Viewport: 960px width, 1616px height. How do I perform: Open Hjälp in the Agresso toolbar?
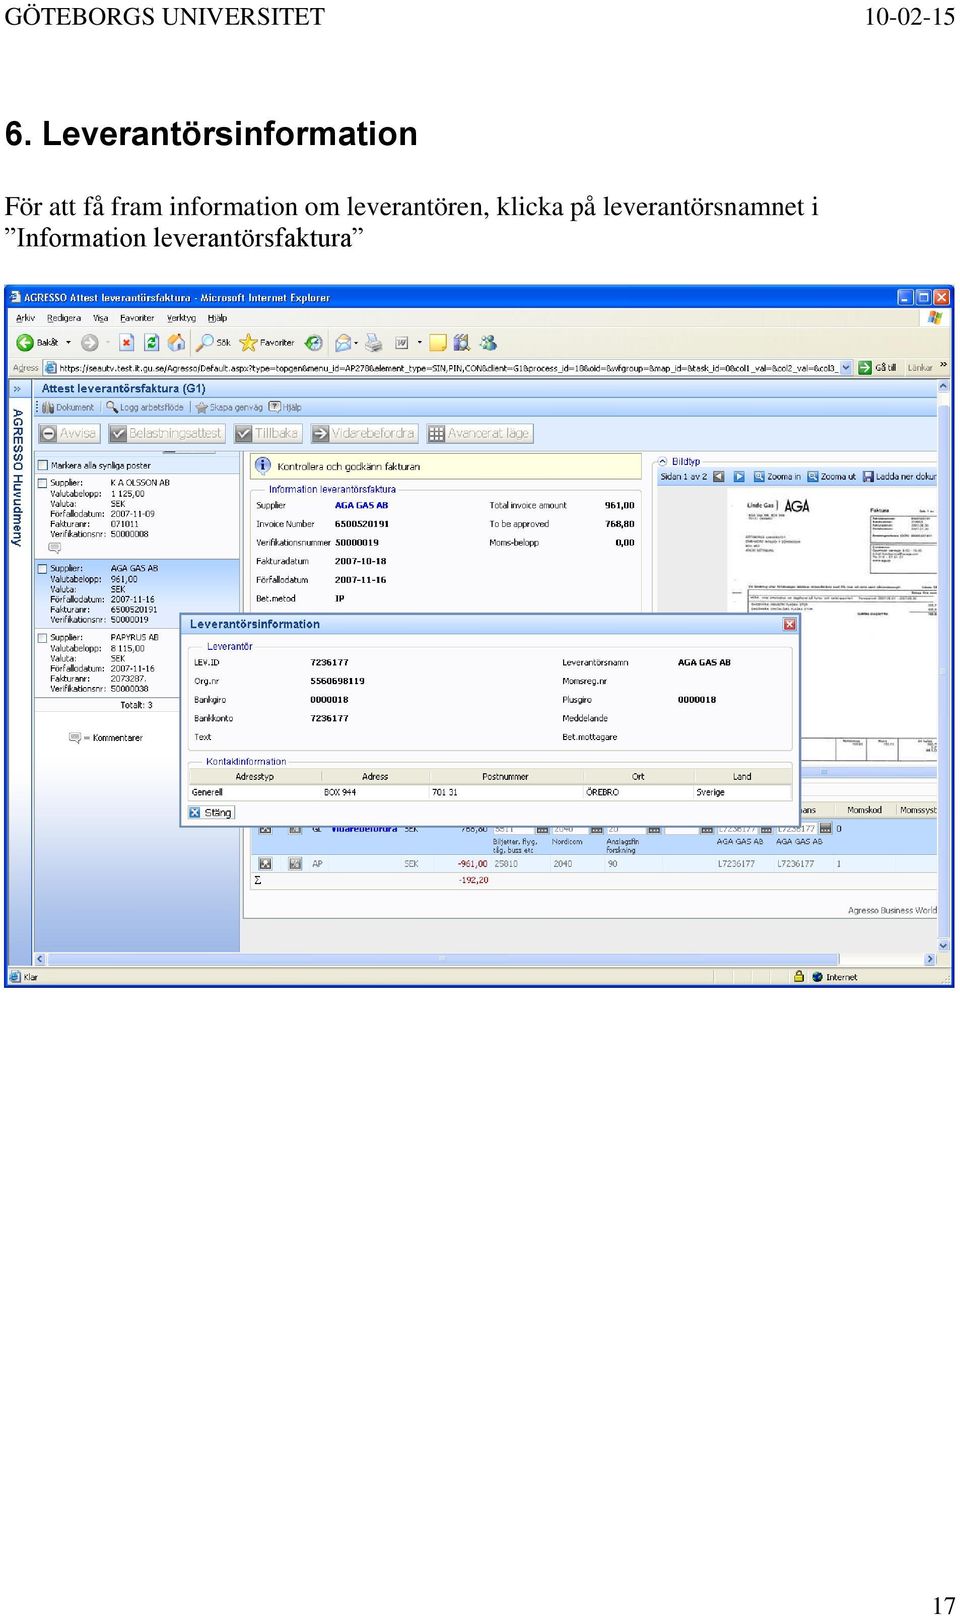[x=285, y=407]
